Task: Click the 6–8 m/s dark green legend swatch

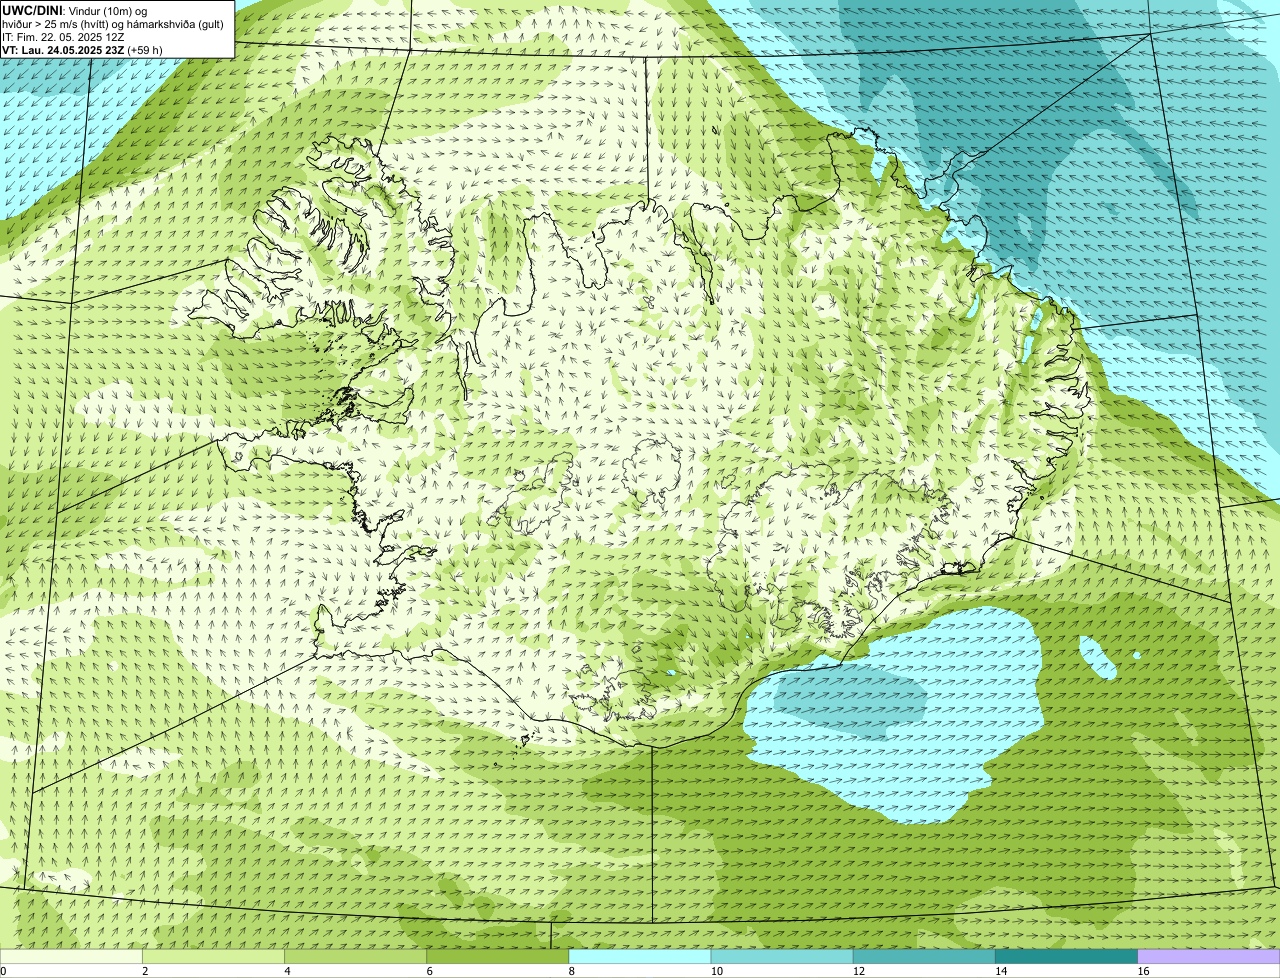Action: (497, 956)
